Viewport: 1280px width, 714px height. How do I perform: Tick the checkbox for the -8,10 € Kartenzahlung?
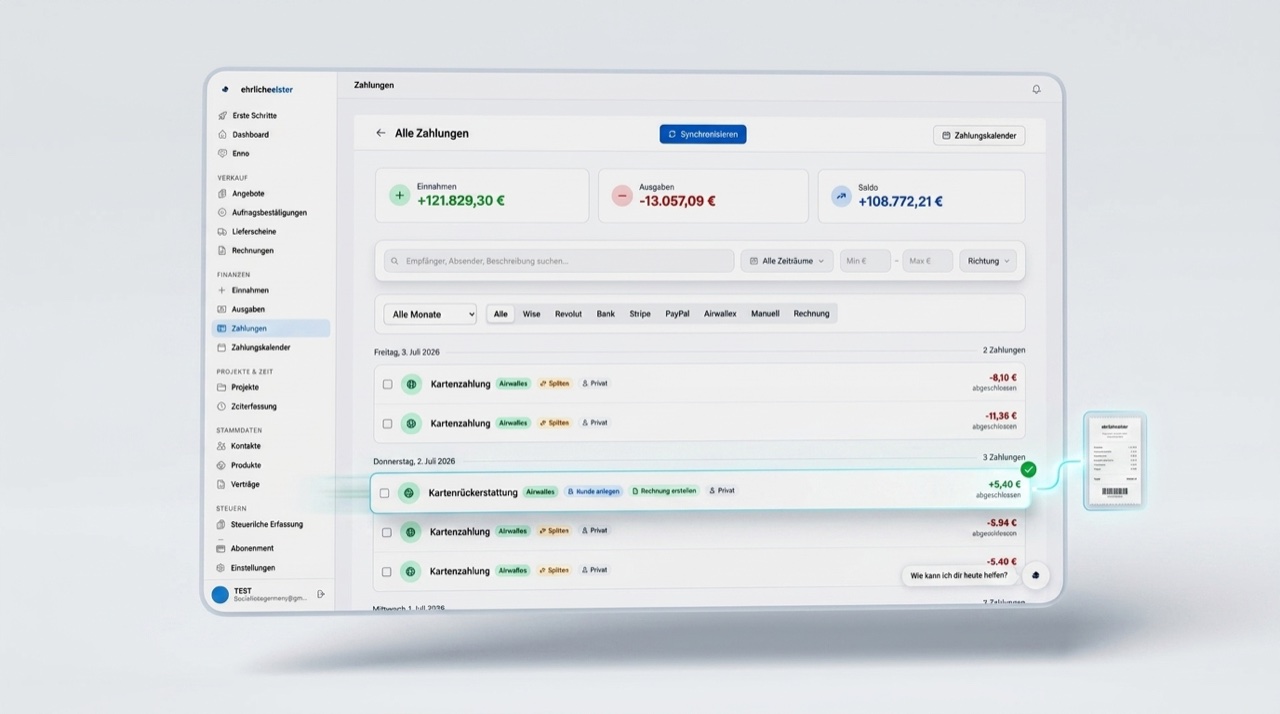[388, 384]
